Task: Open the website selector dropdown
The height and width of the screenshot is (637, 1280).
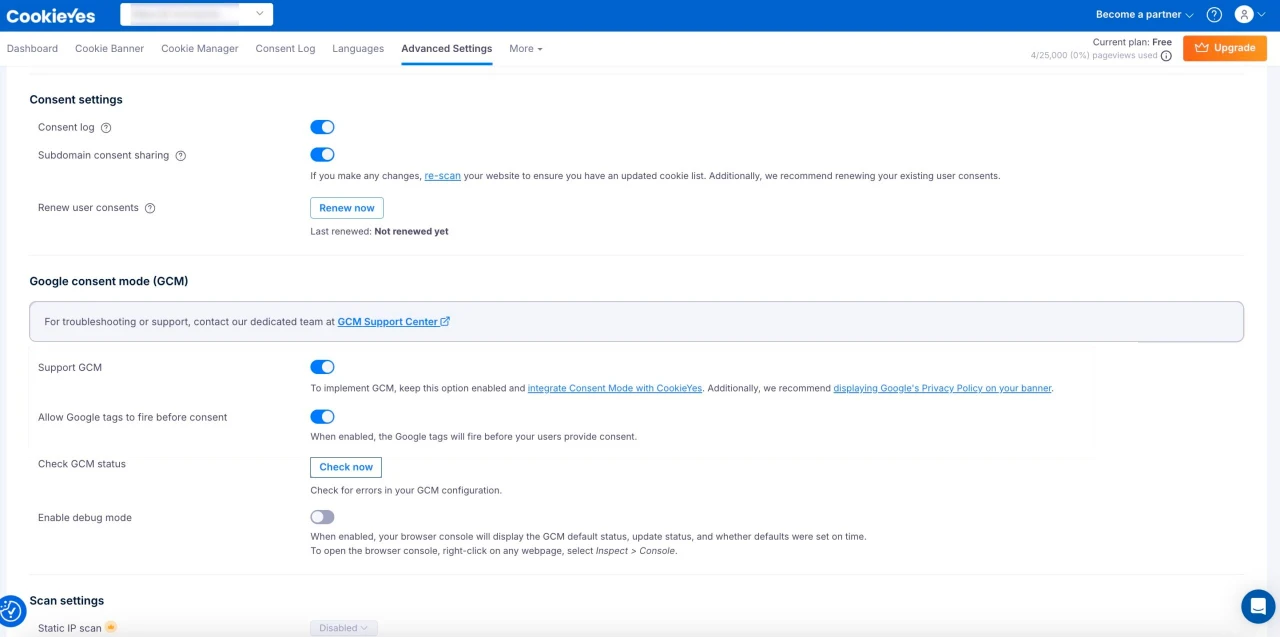Action: 197,14
